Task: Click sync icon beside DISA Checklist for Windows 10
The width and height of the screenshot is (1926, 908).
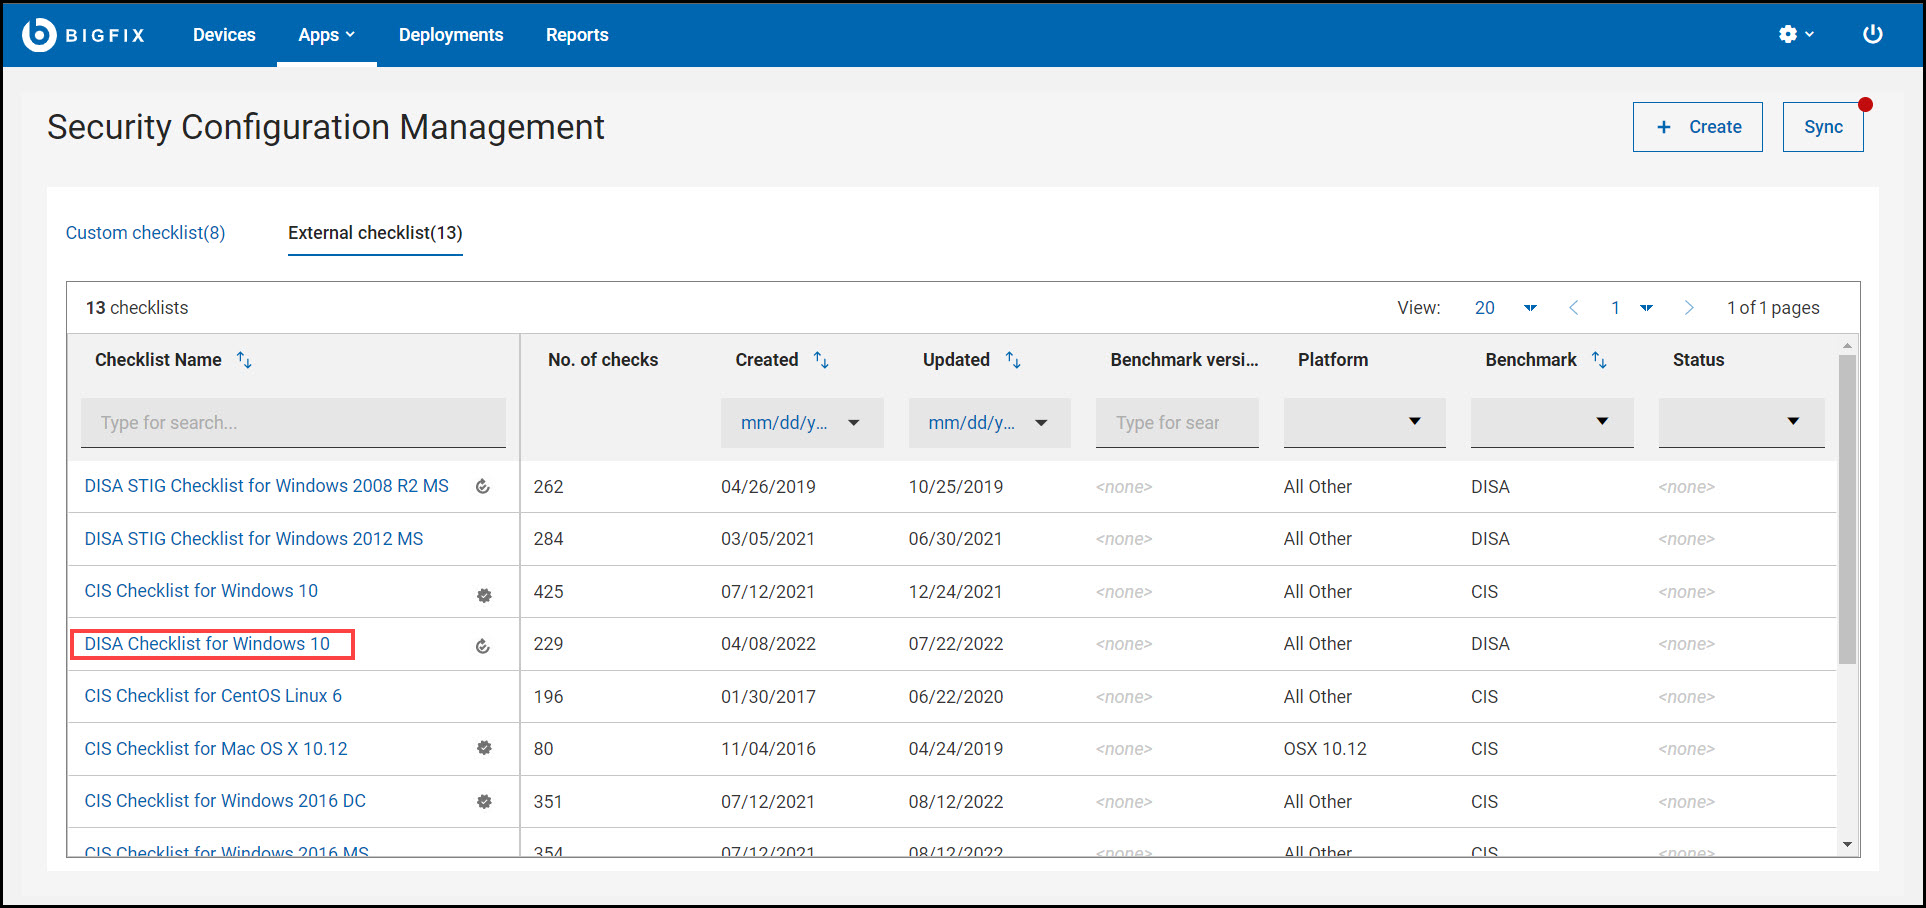Action: (x=483, y=646)
